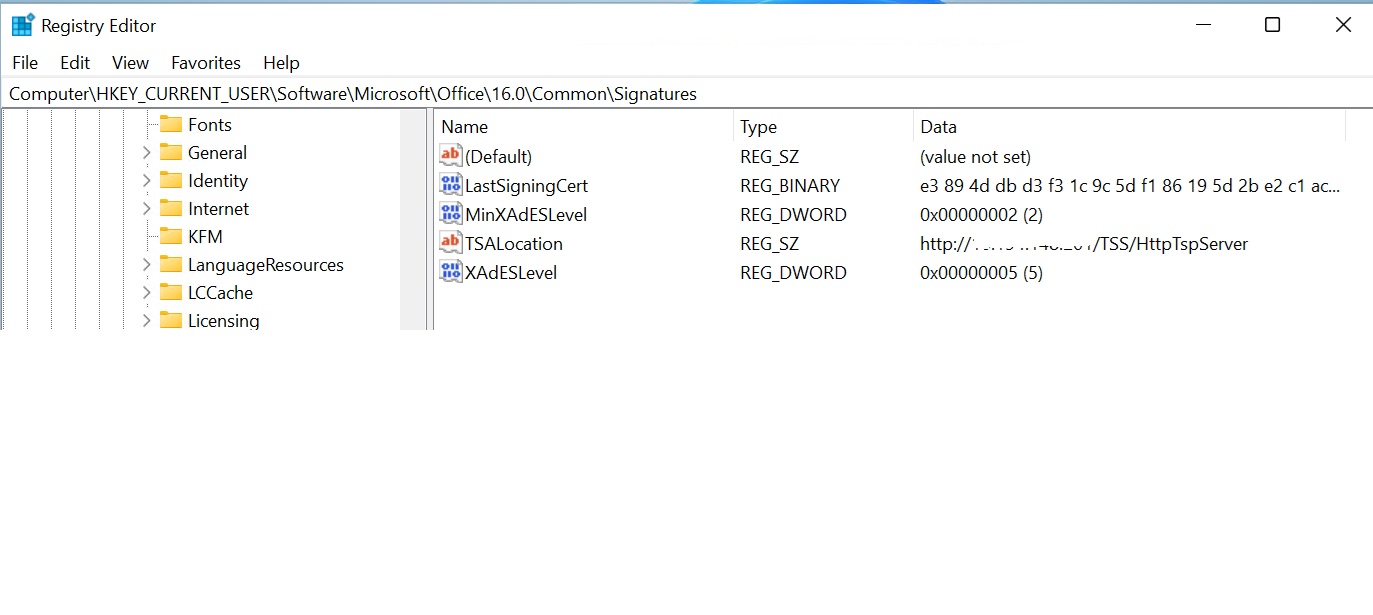1373x615 pixels.
Task: Open the File menu
Action: point(24,62)
